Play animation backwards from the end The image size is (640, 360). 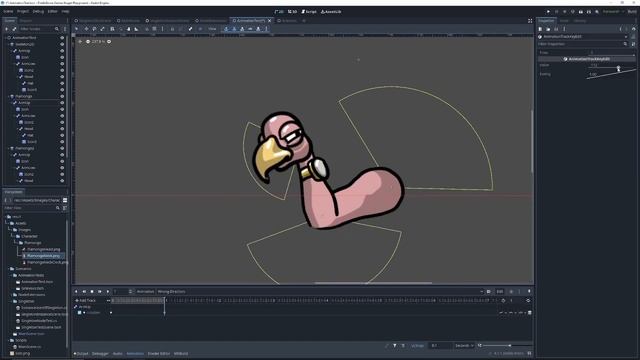point(84,292)
